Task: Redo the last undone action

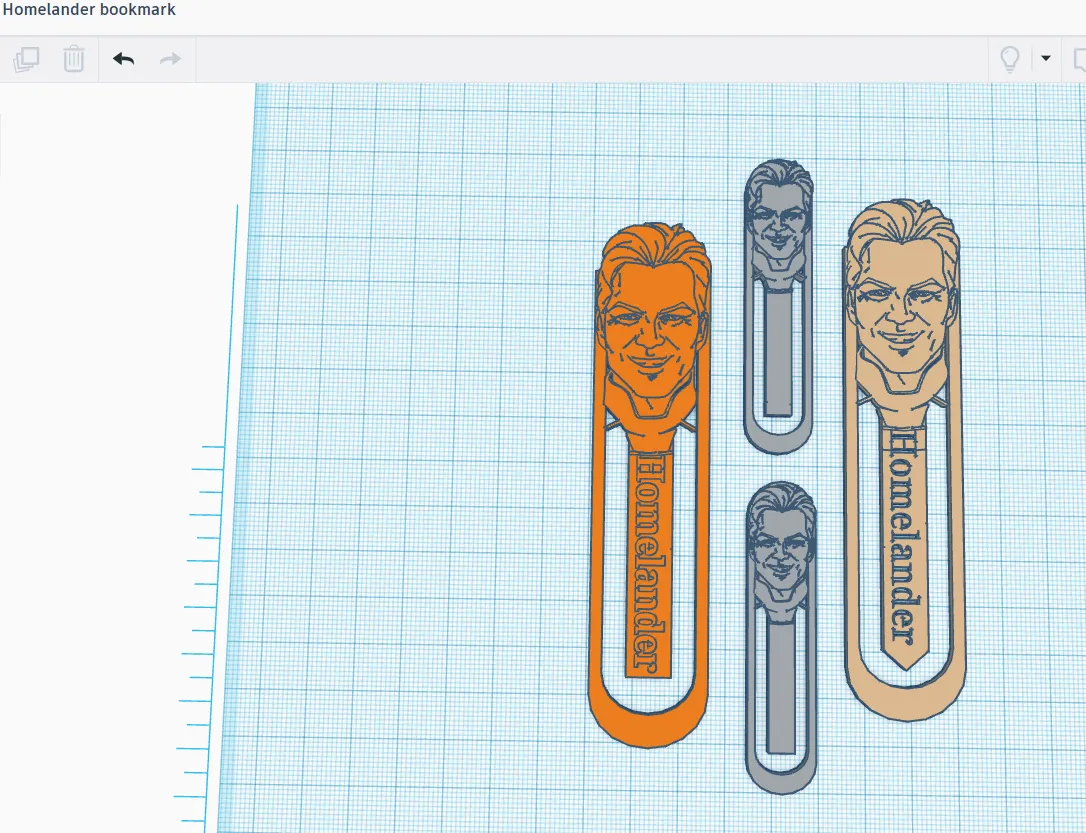Action: click(170, 60)
